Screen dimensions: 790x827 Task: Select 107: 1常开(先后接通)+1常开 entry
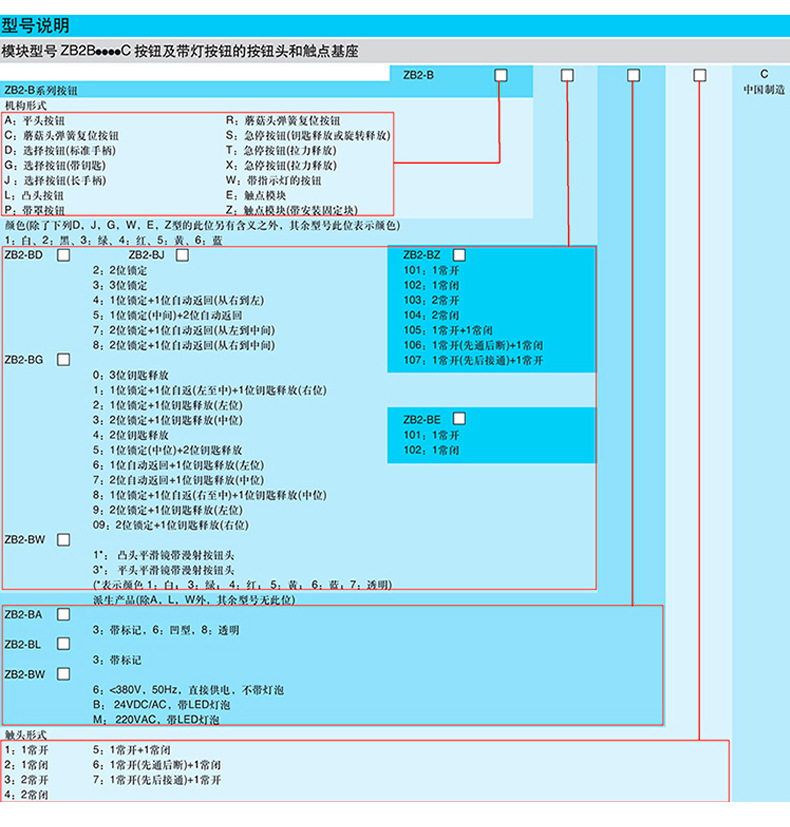pos(473,360)
